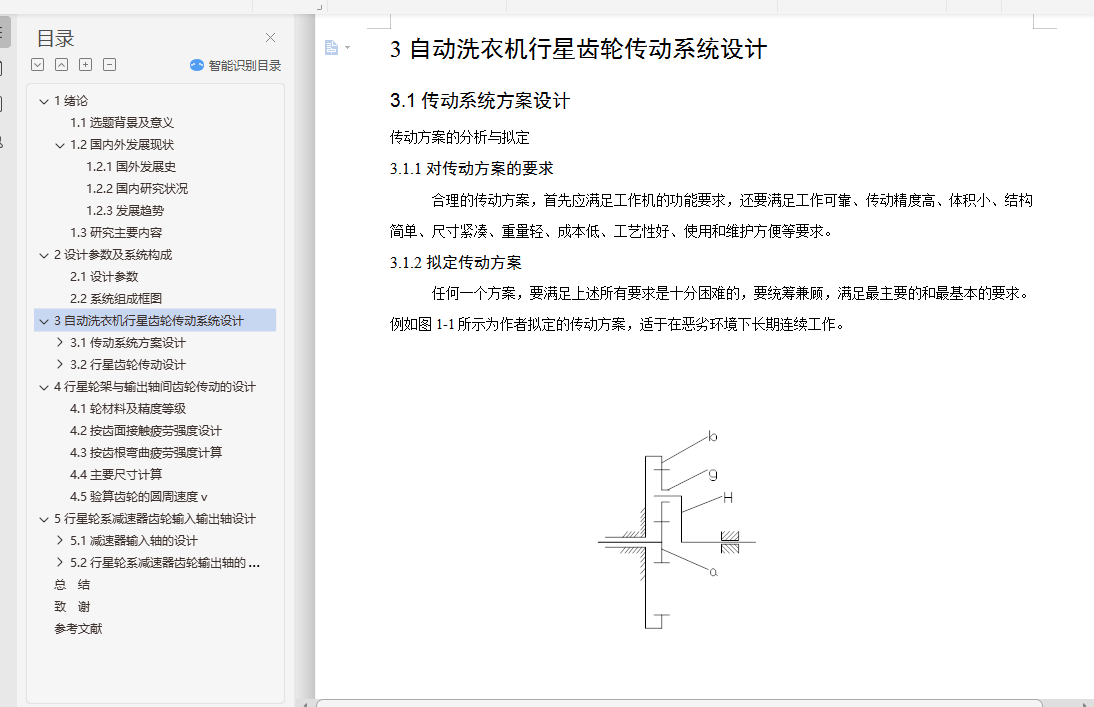Navigate to '4.2 按齿面接触疲劳强度设计'
The height and width of the screenshot is (707, 1094).
[x=146, y=431]
